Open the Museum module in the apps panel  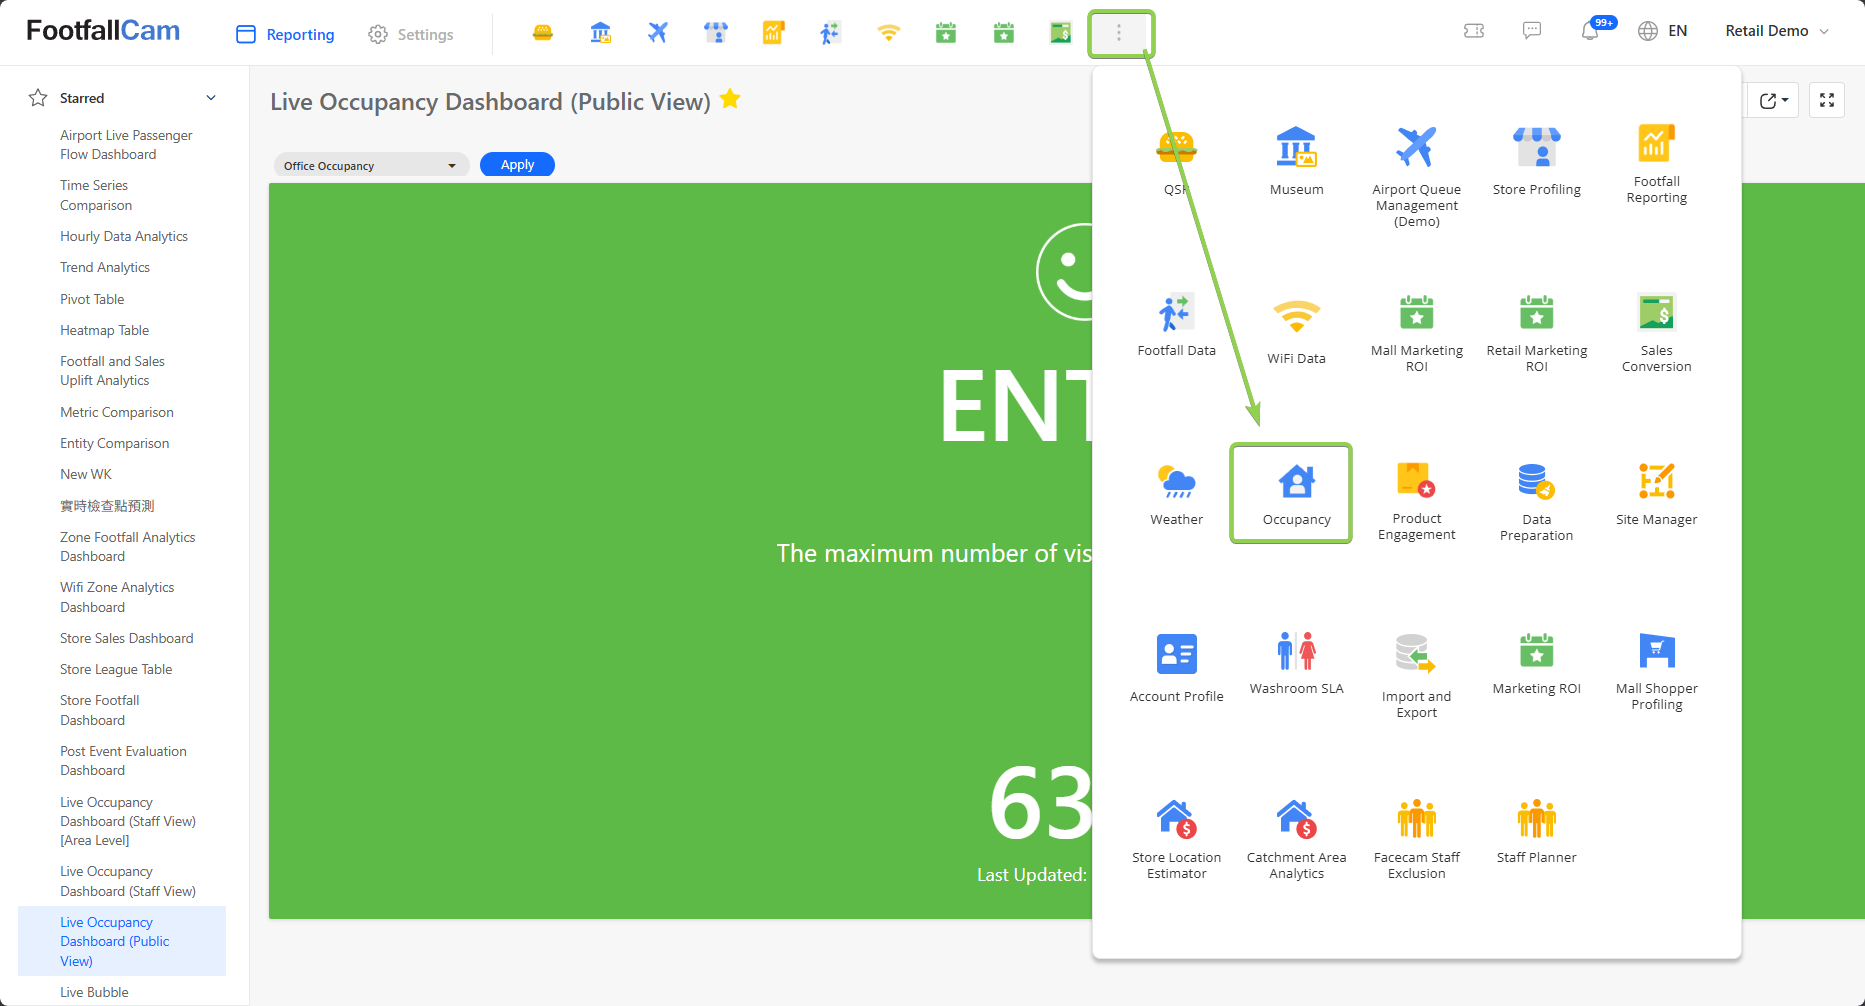click(x=1296, y=161)
